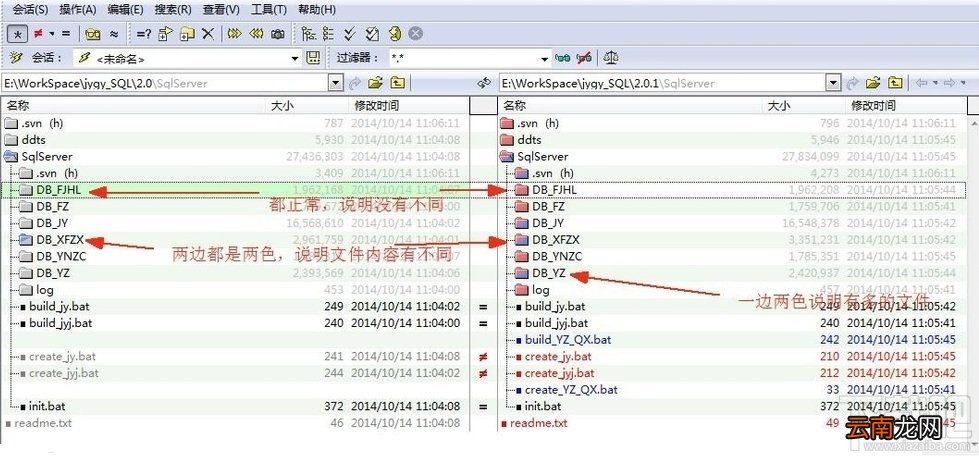Image resolution: width=979 pixels, height=456 pixels.
Task: Toggle the minor differences (≈) button
Action: pos(114,34)
